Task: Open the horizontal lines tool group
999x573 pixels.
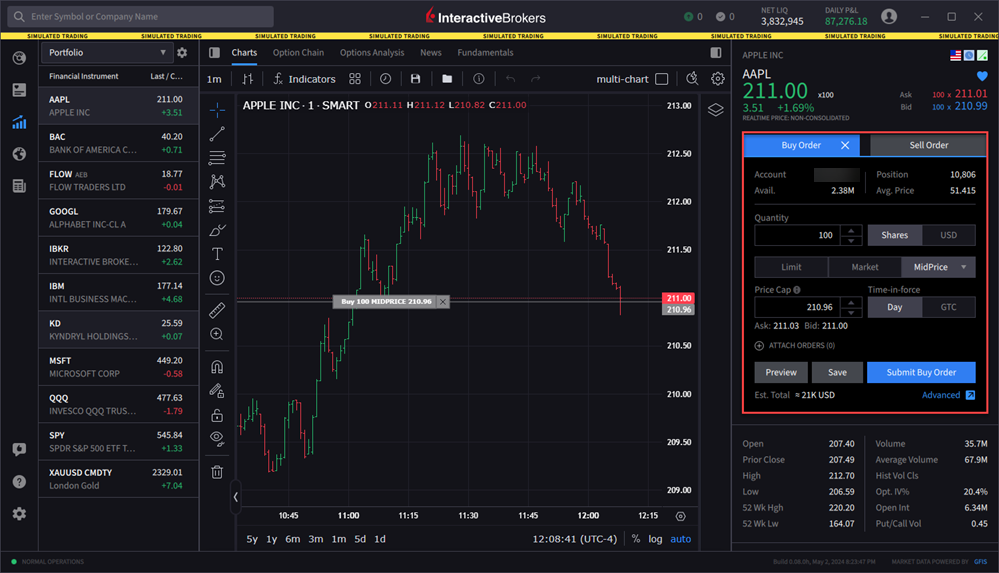Action: click(217, 157)
